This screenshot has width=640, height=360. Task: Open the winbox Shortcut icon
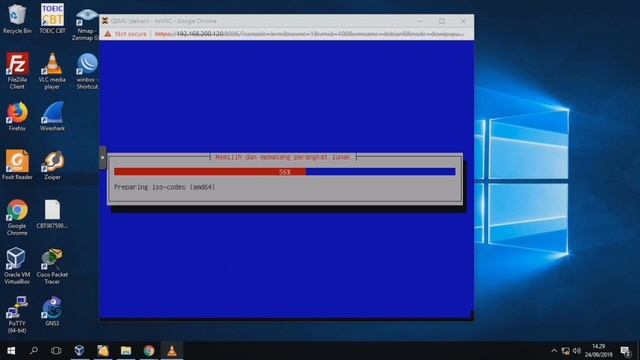tap(87, 71)
